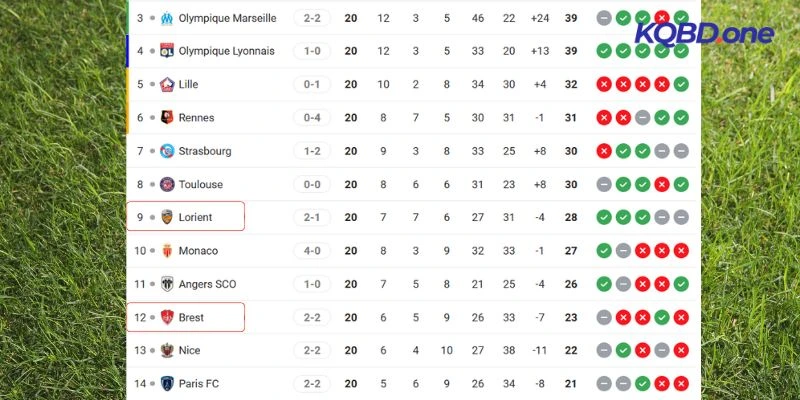This screenshot has width=800, height=400.
Task: Open the Lorient team link
Action: pos(194,217)
